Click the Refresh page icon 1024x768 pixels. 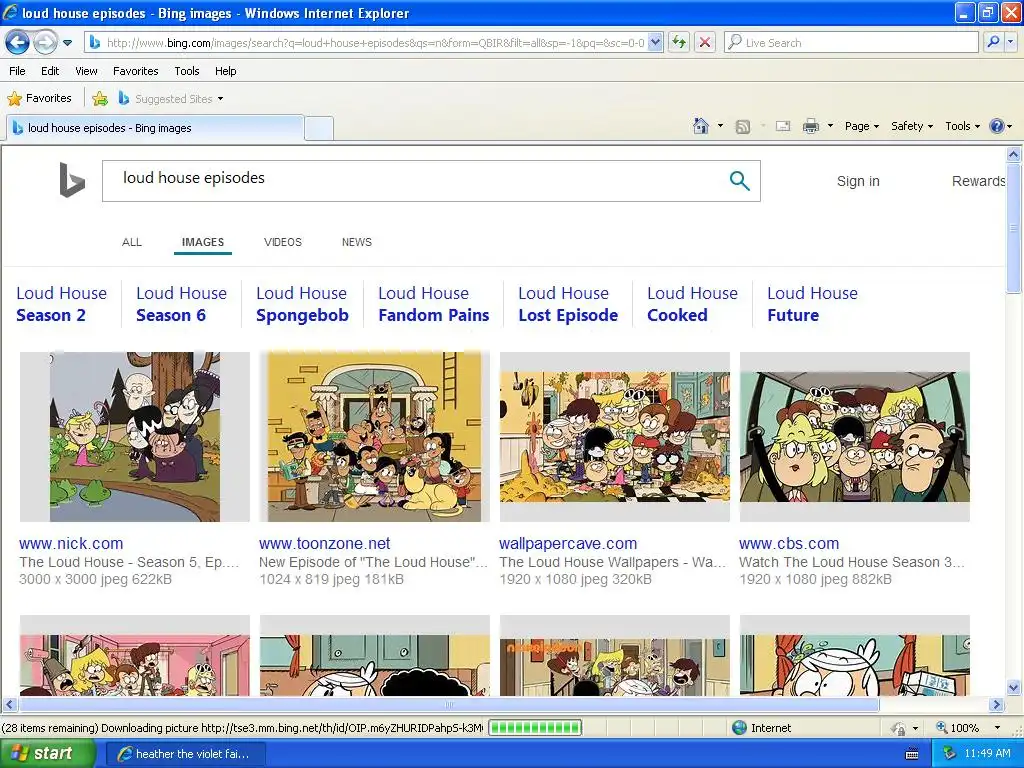click(x=679, y=42)
